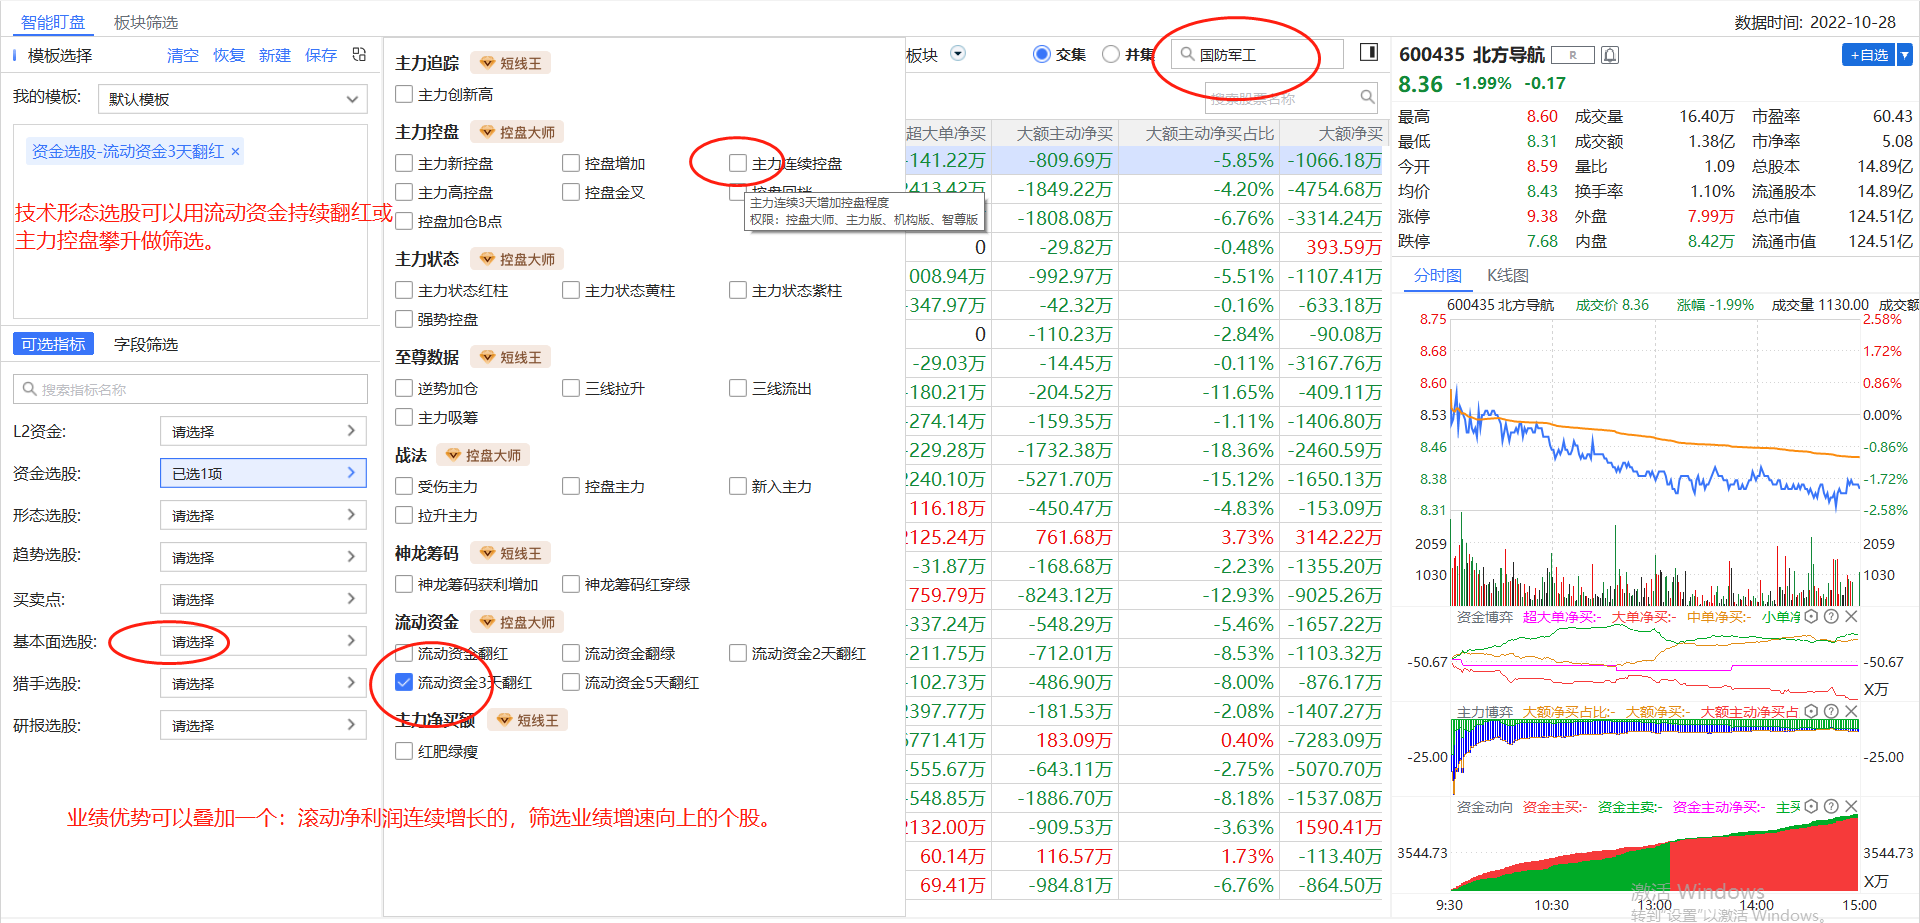Open the 默认模板 template dropdown
This screenshot has width=1920, height=923.
coord(233,99)
